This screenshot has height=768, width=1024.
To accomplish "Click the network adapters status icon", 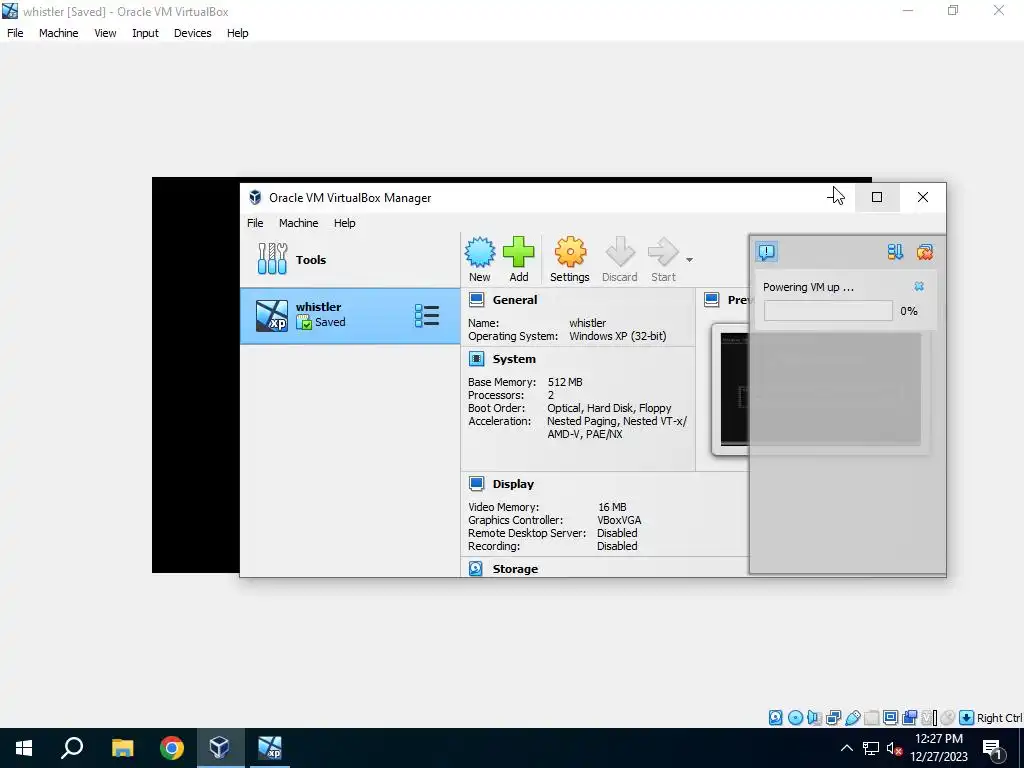I will coord(833,718).
